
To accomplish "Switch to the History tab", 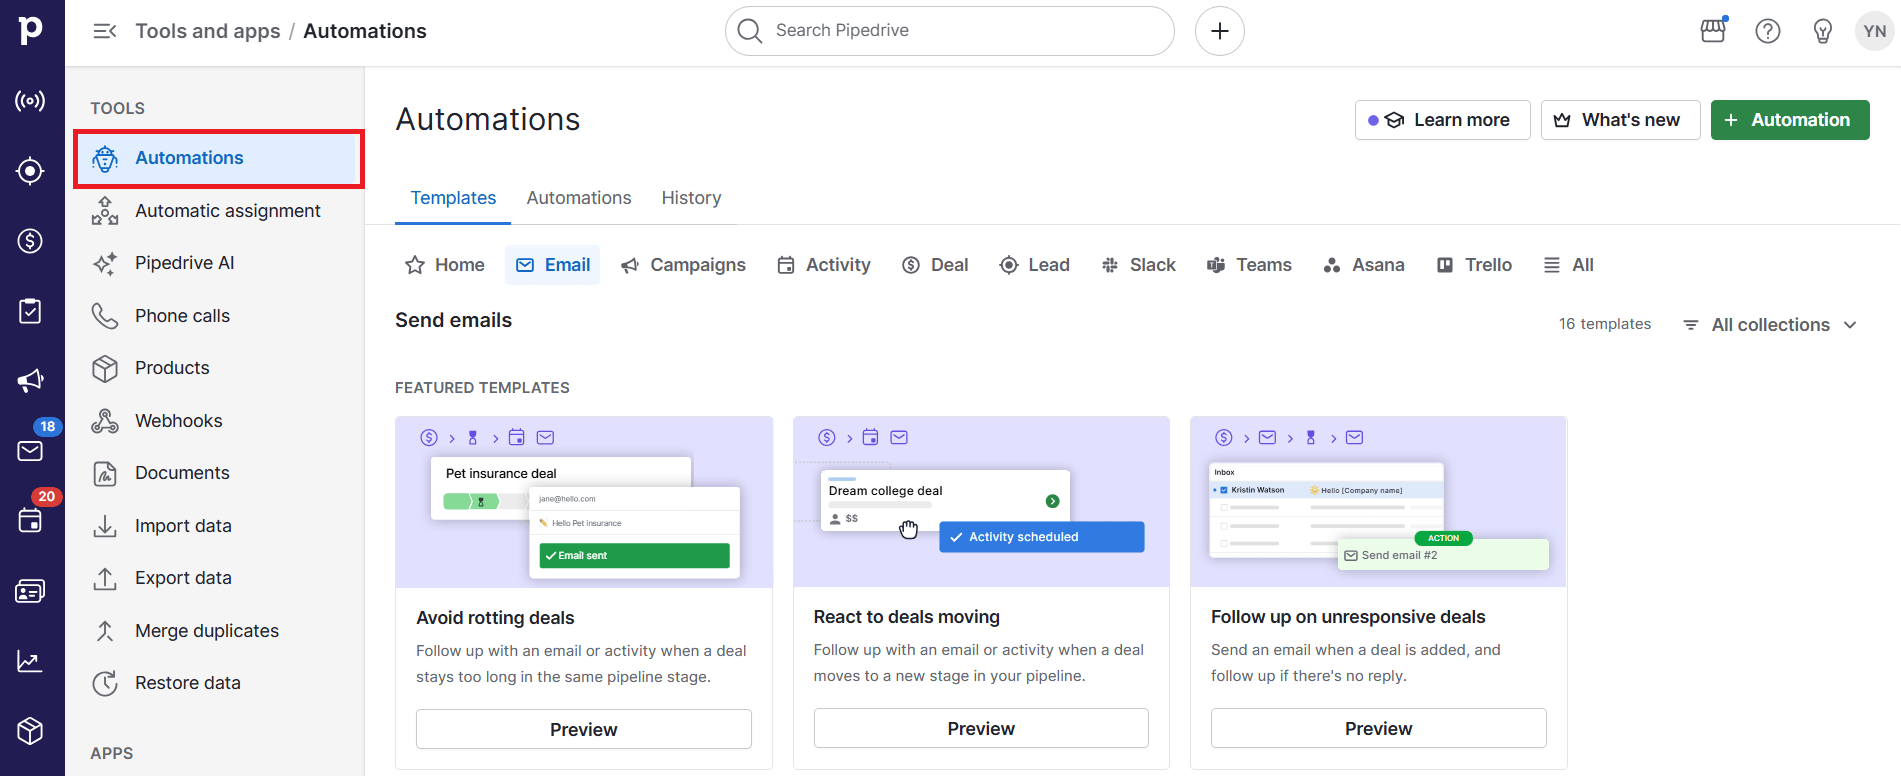I will pyautogui.click(x=691, y=198).
